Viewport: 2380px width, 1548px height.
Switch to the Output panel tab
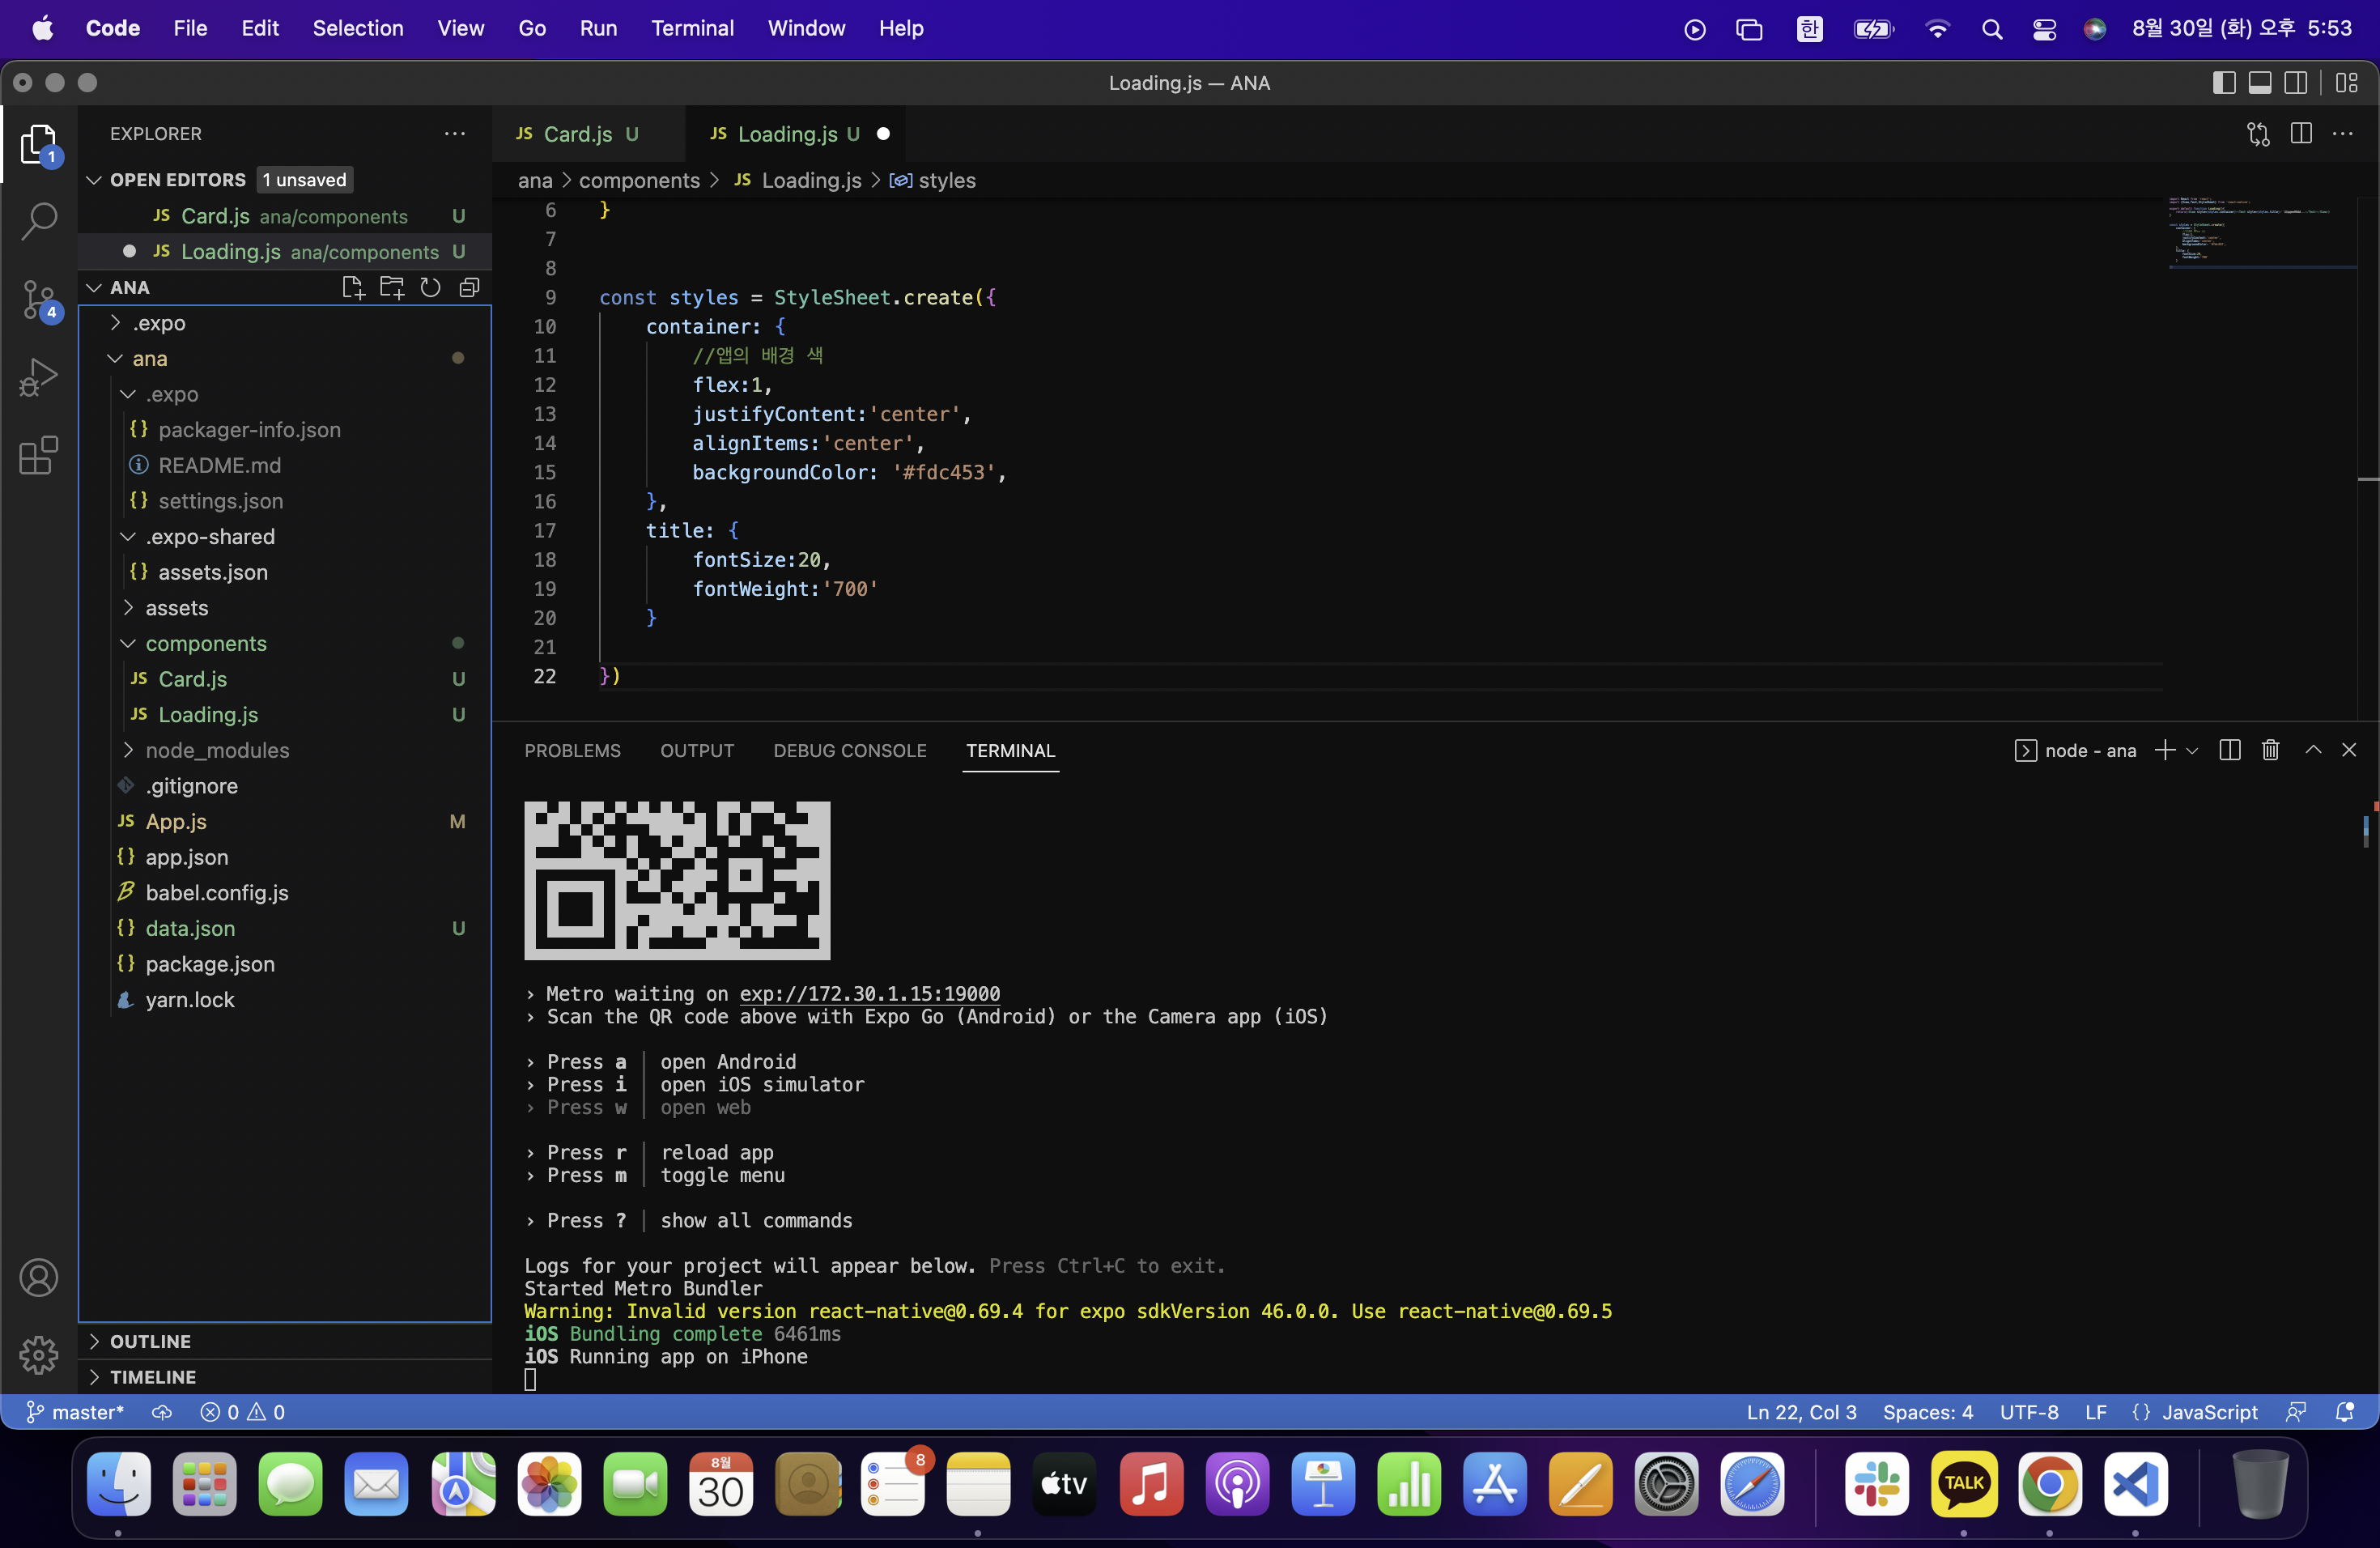point(697,751)
